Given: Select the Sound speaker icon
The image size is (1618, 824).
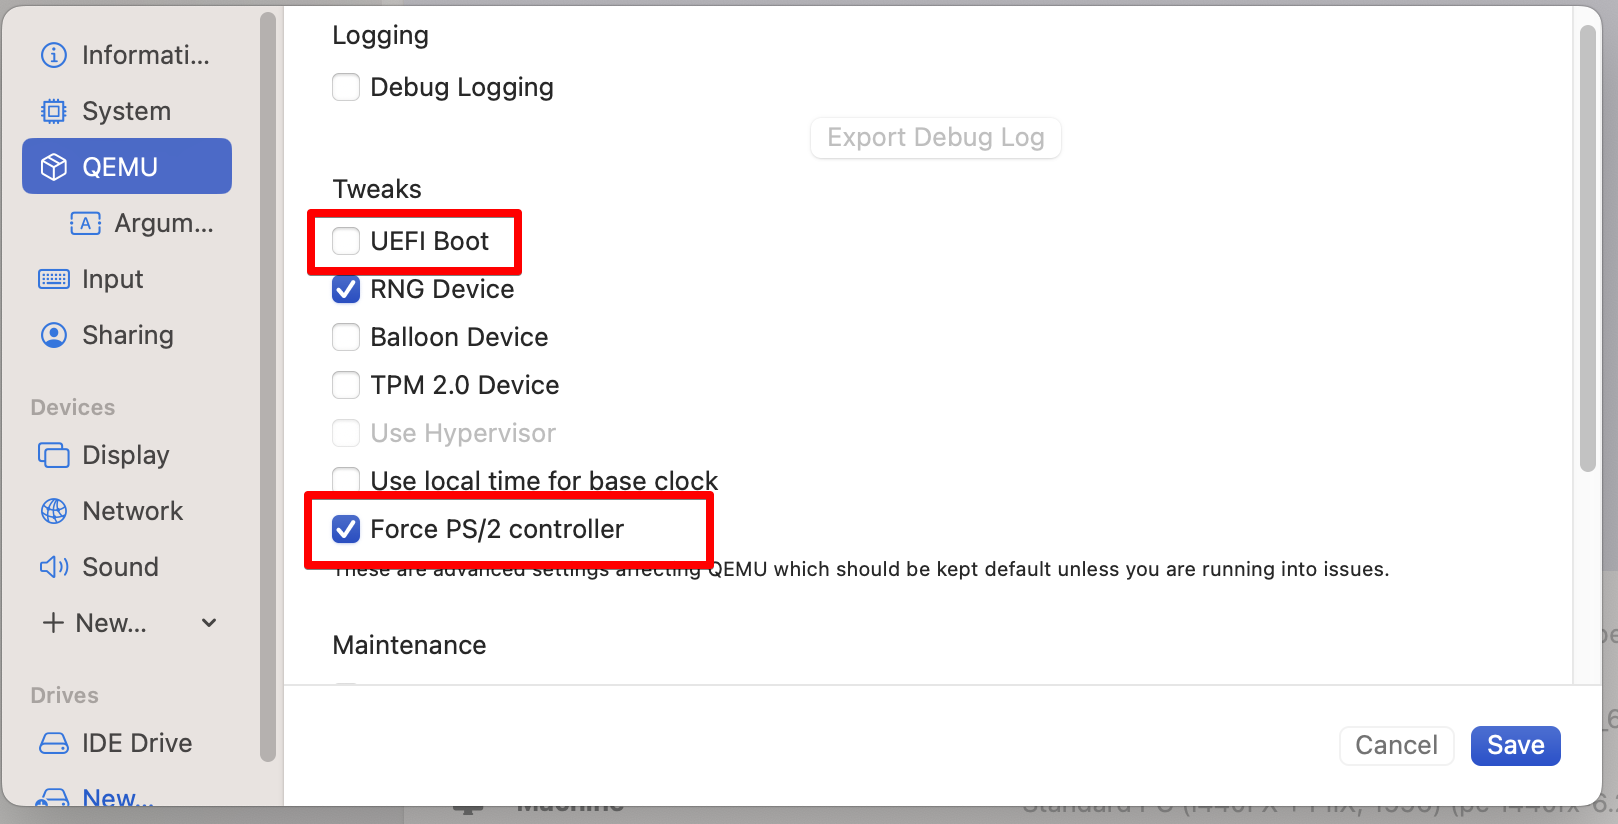Looking at the screenshot, I should coord(54,567).
